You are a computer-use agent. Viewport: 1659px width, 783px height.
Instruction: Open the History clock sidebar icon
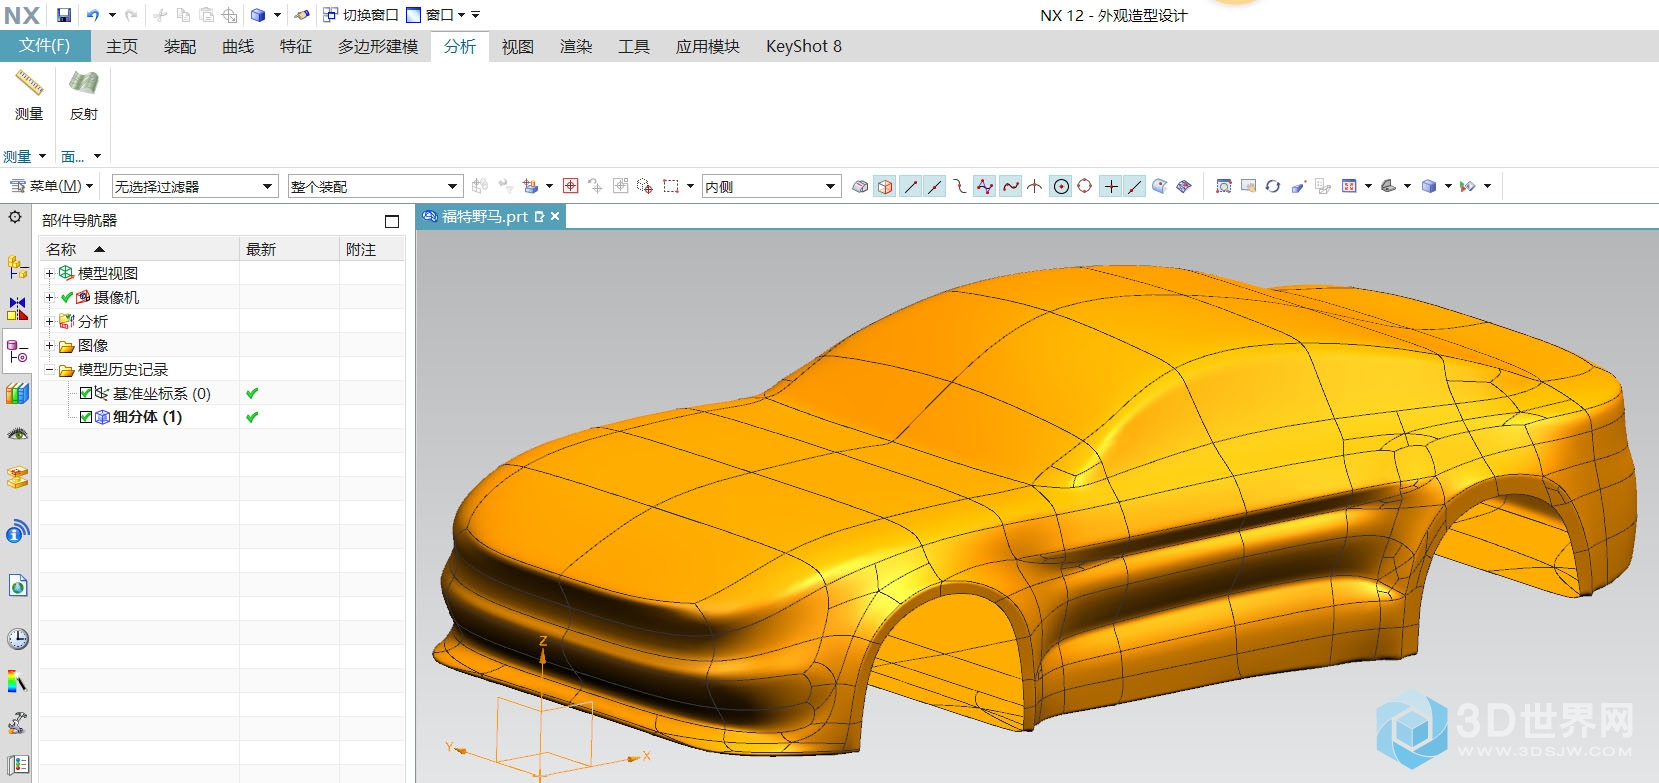coord(17,638)
